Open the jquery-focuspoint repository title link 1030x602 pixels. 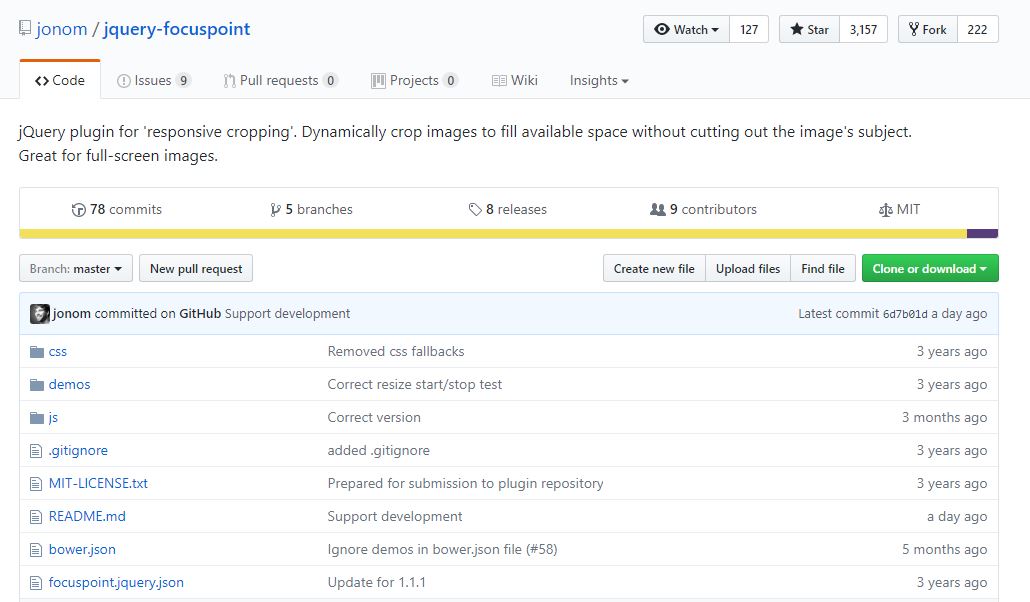177,29
